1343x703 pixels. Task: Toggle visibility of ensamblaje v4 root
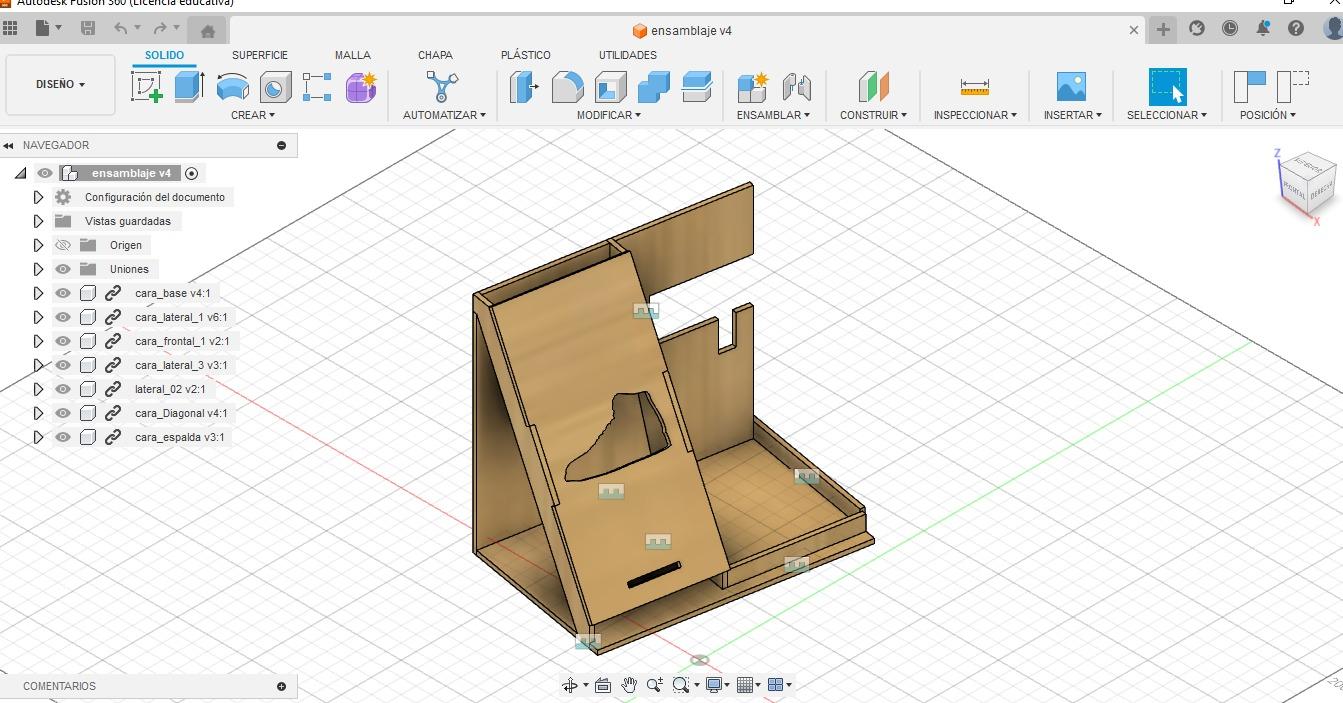(x=45, y=173)
